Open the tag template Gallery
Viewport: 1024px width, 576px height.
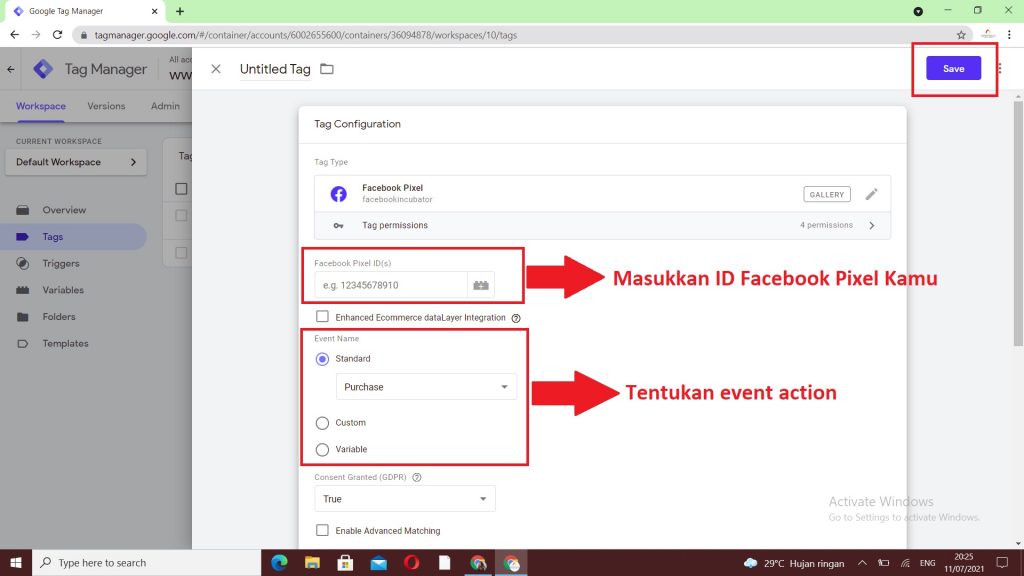[826, 194]
